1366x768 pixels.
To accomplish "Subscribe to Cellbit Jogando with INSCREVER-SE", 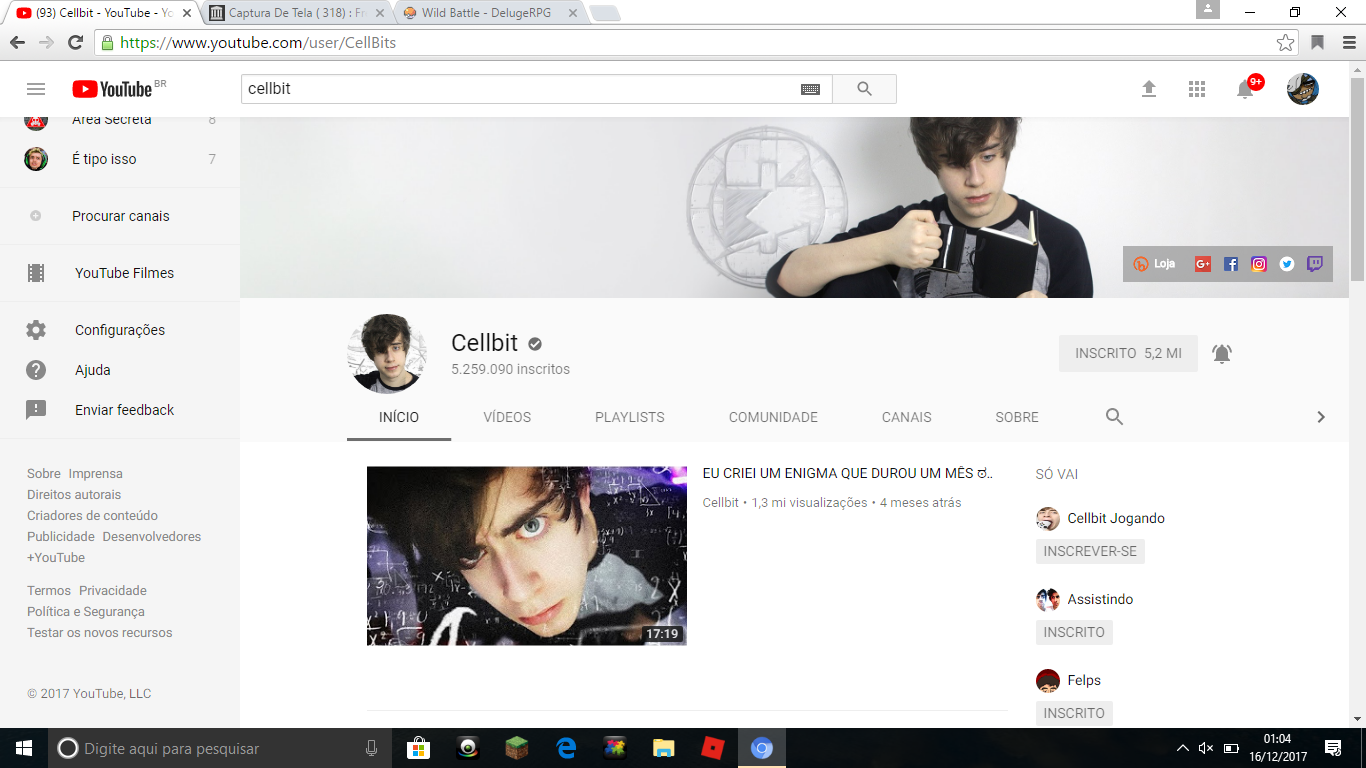I will [1090, 551].
